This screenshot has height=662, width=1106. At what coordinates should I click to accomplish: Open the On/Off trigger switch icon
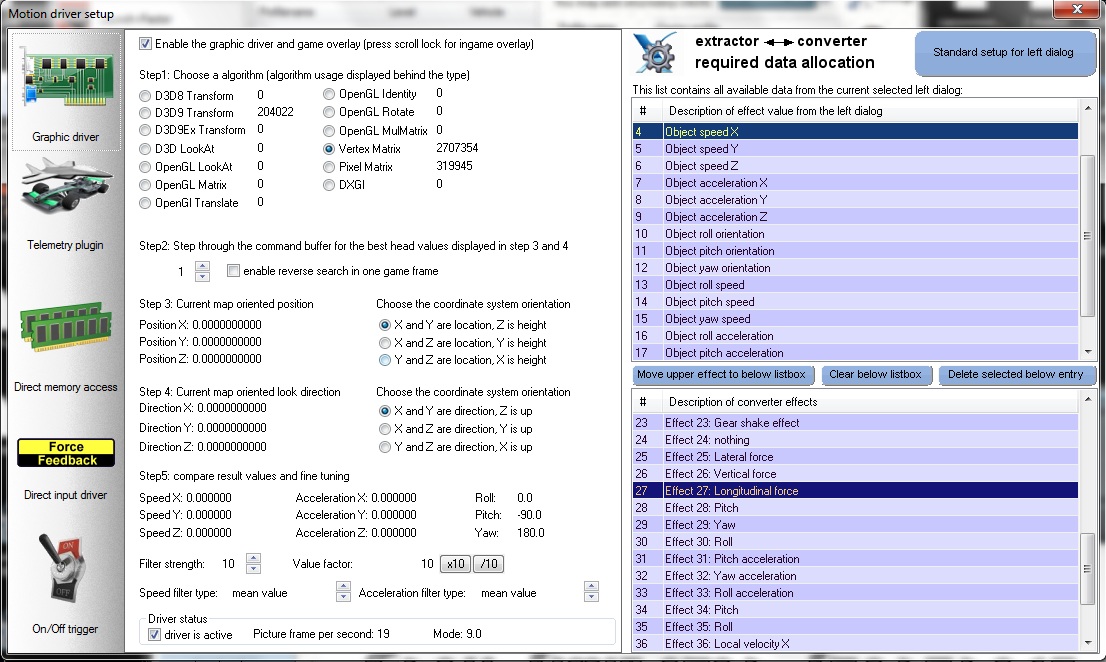[64, 568]
